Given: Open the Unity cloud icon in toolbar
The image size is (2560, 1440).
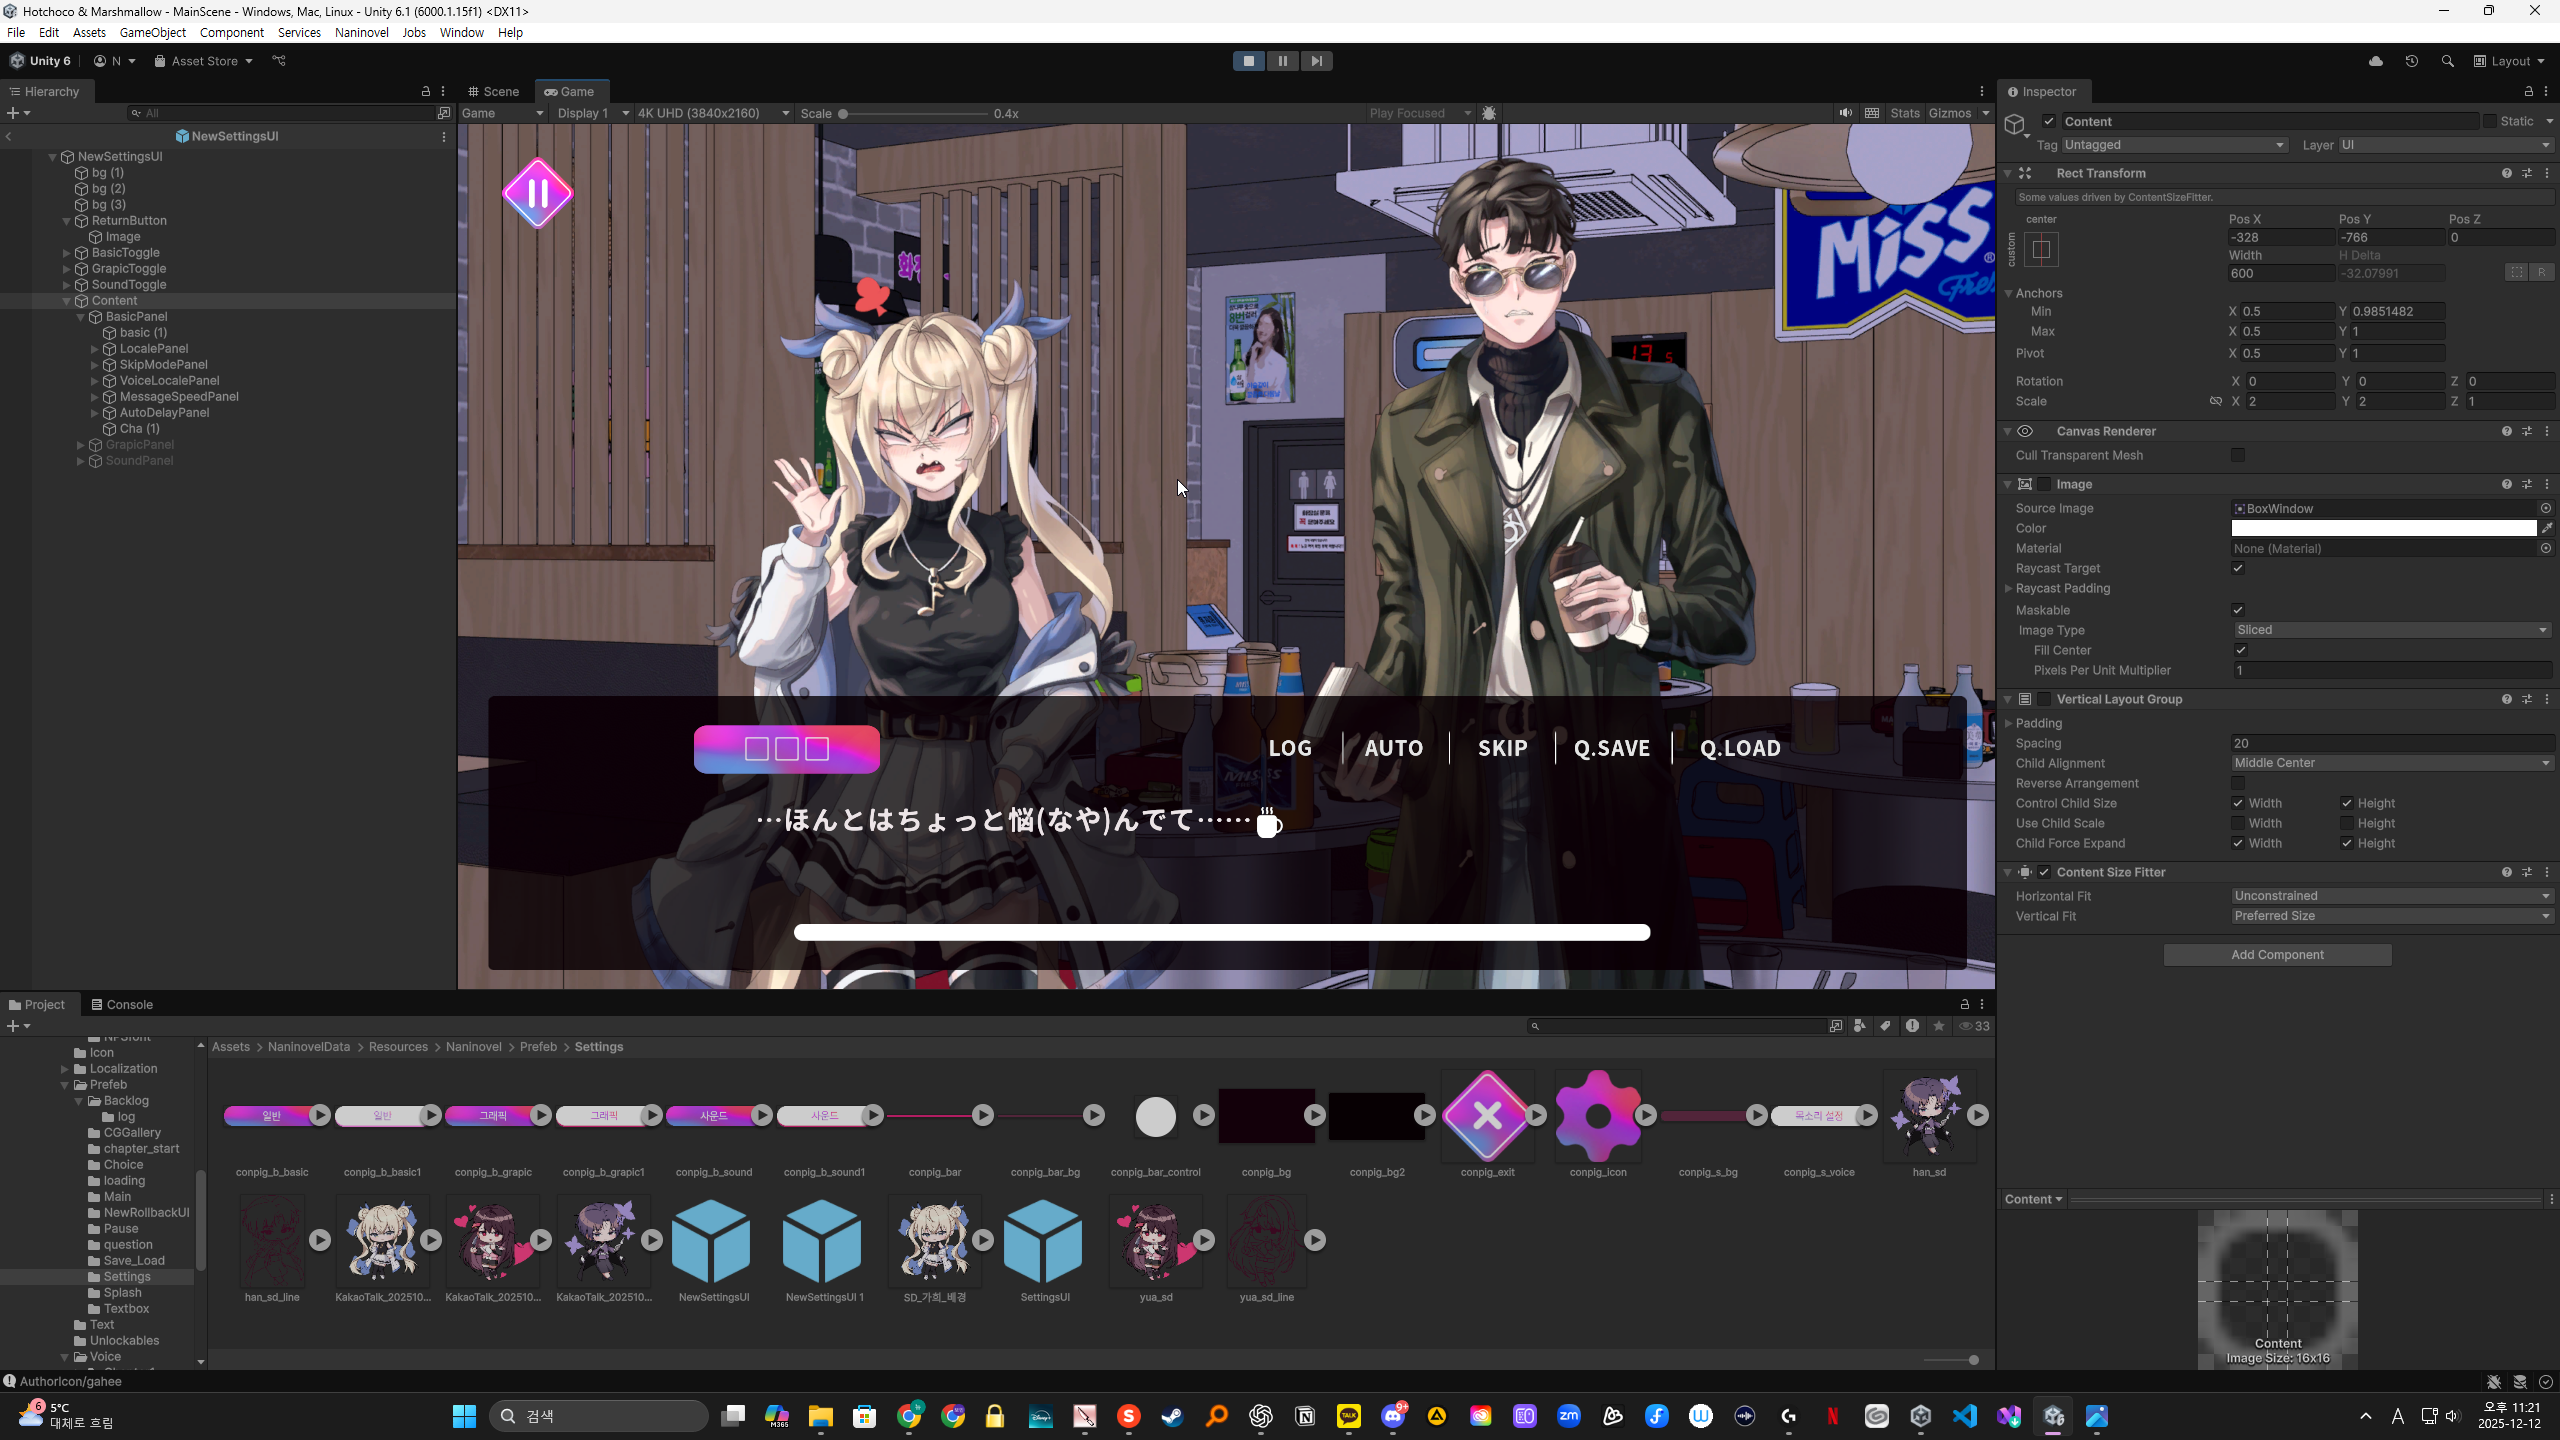Looking at the screenshot, I should coord(2376,61).
